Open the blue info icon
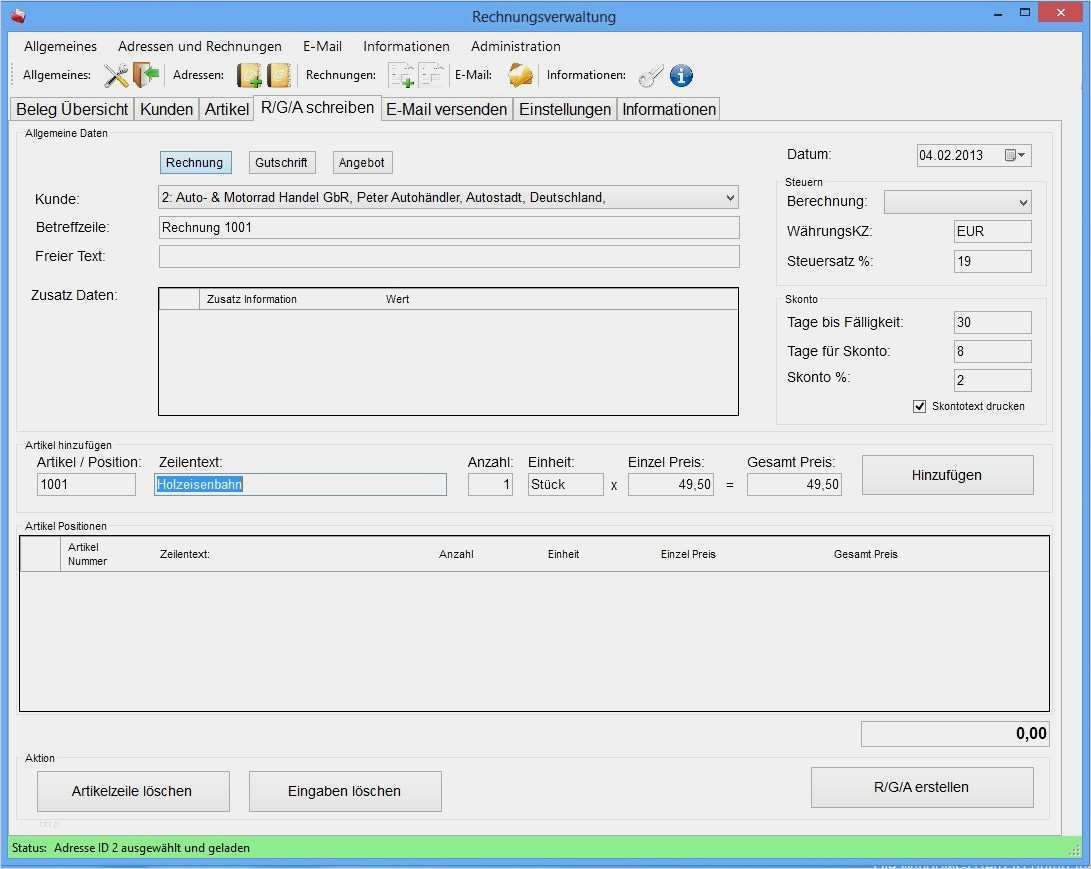 click(x=681, y=76)
